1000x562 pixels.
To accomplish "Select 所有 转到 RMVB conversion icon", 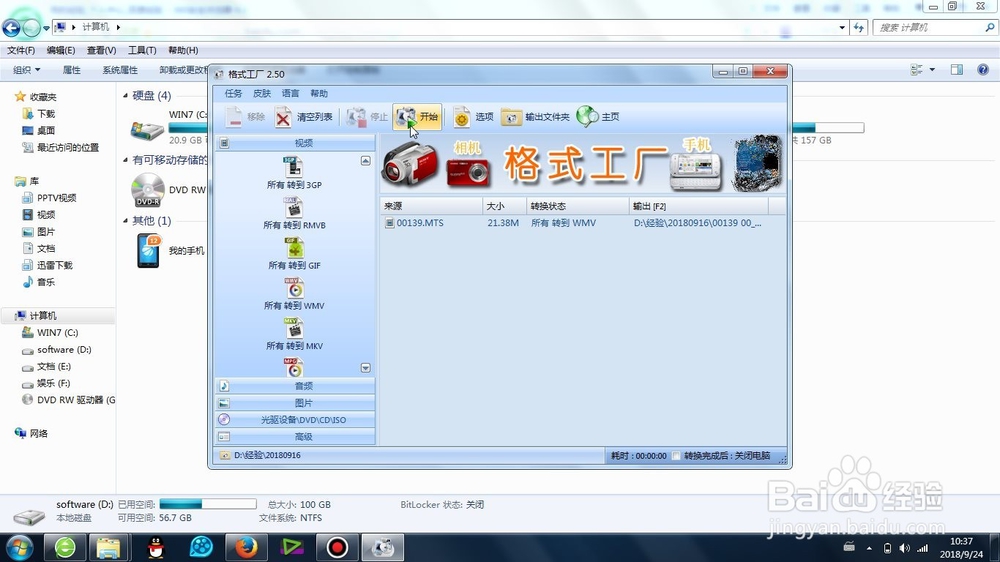I will coord(293,207).
